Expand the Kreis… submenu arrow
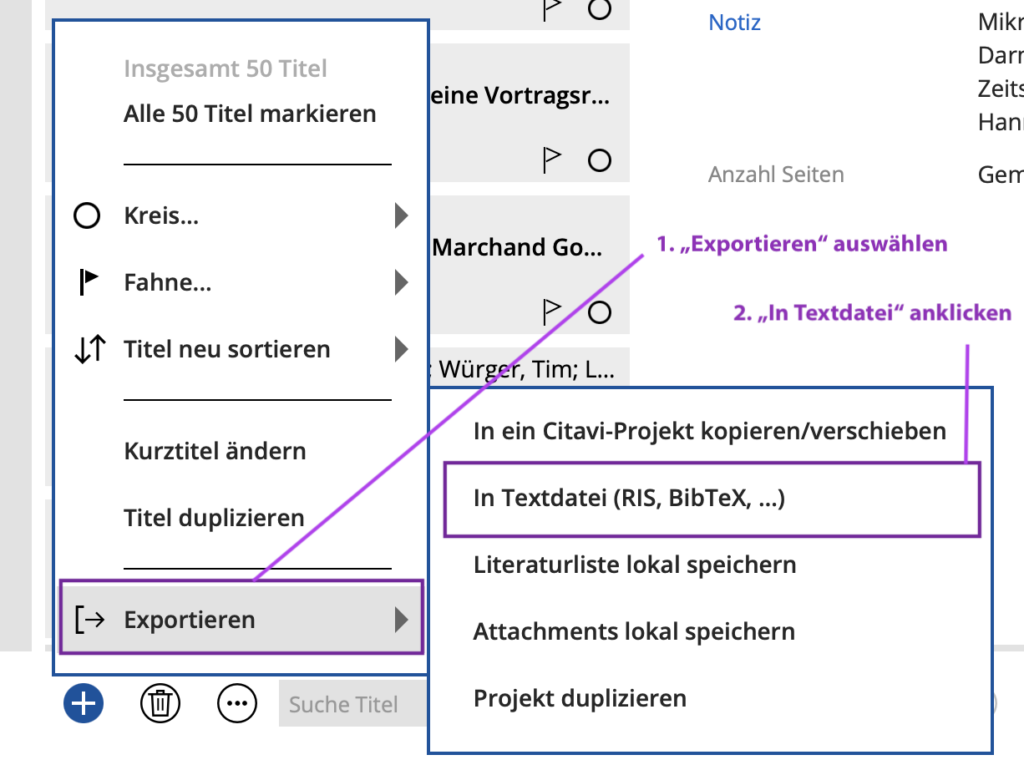 click(x=401, y=216)
